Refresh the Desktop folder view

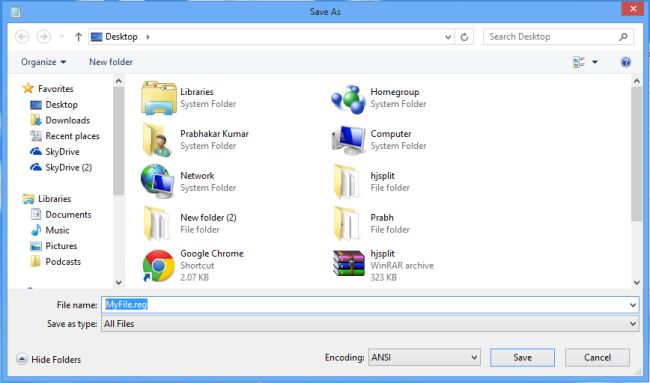464,37
